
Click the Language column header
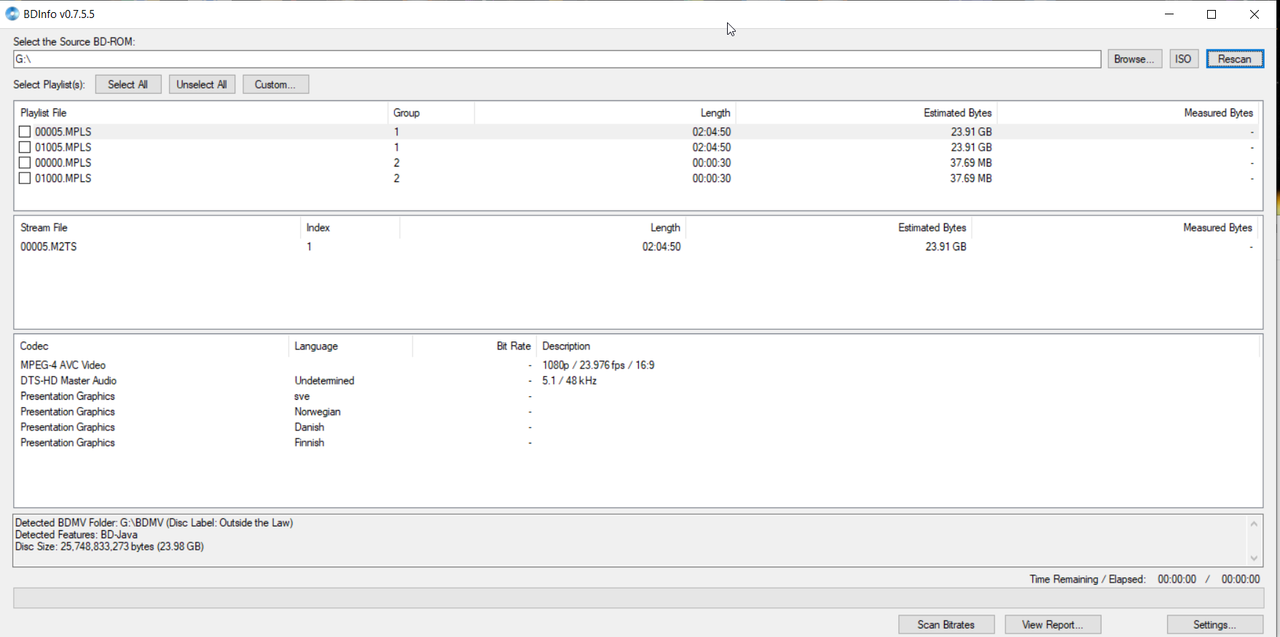[x=350, y=346]
